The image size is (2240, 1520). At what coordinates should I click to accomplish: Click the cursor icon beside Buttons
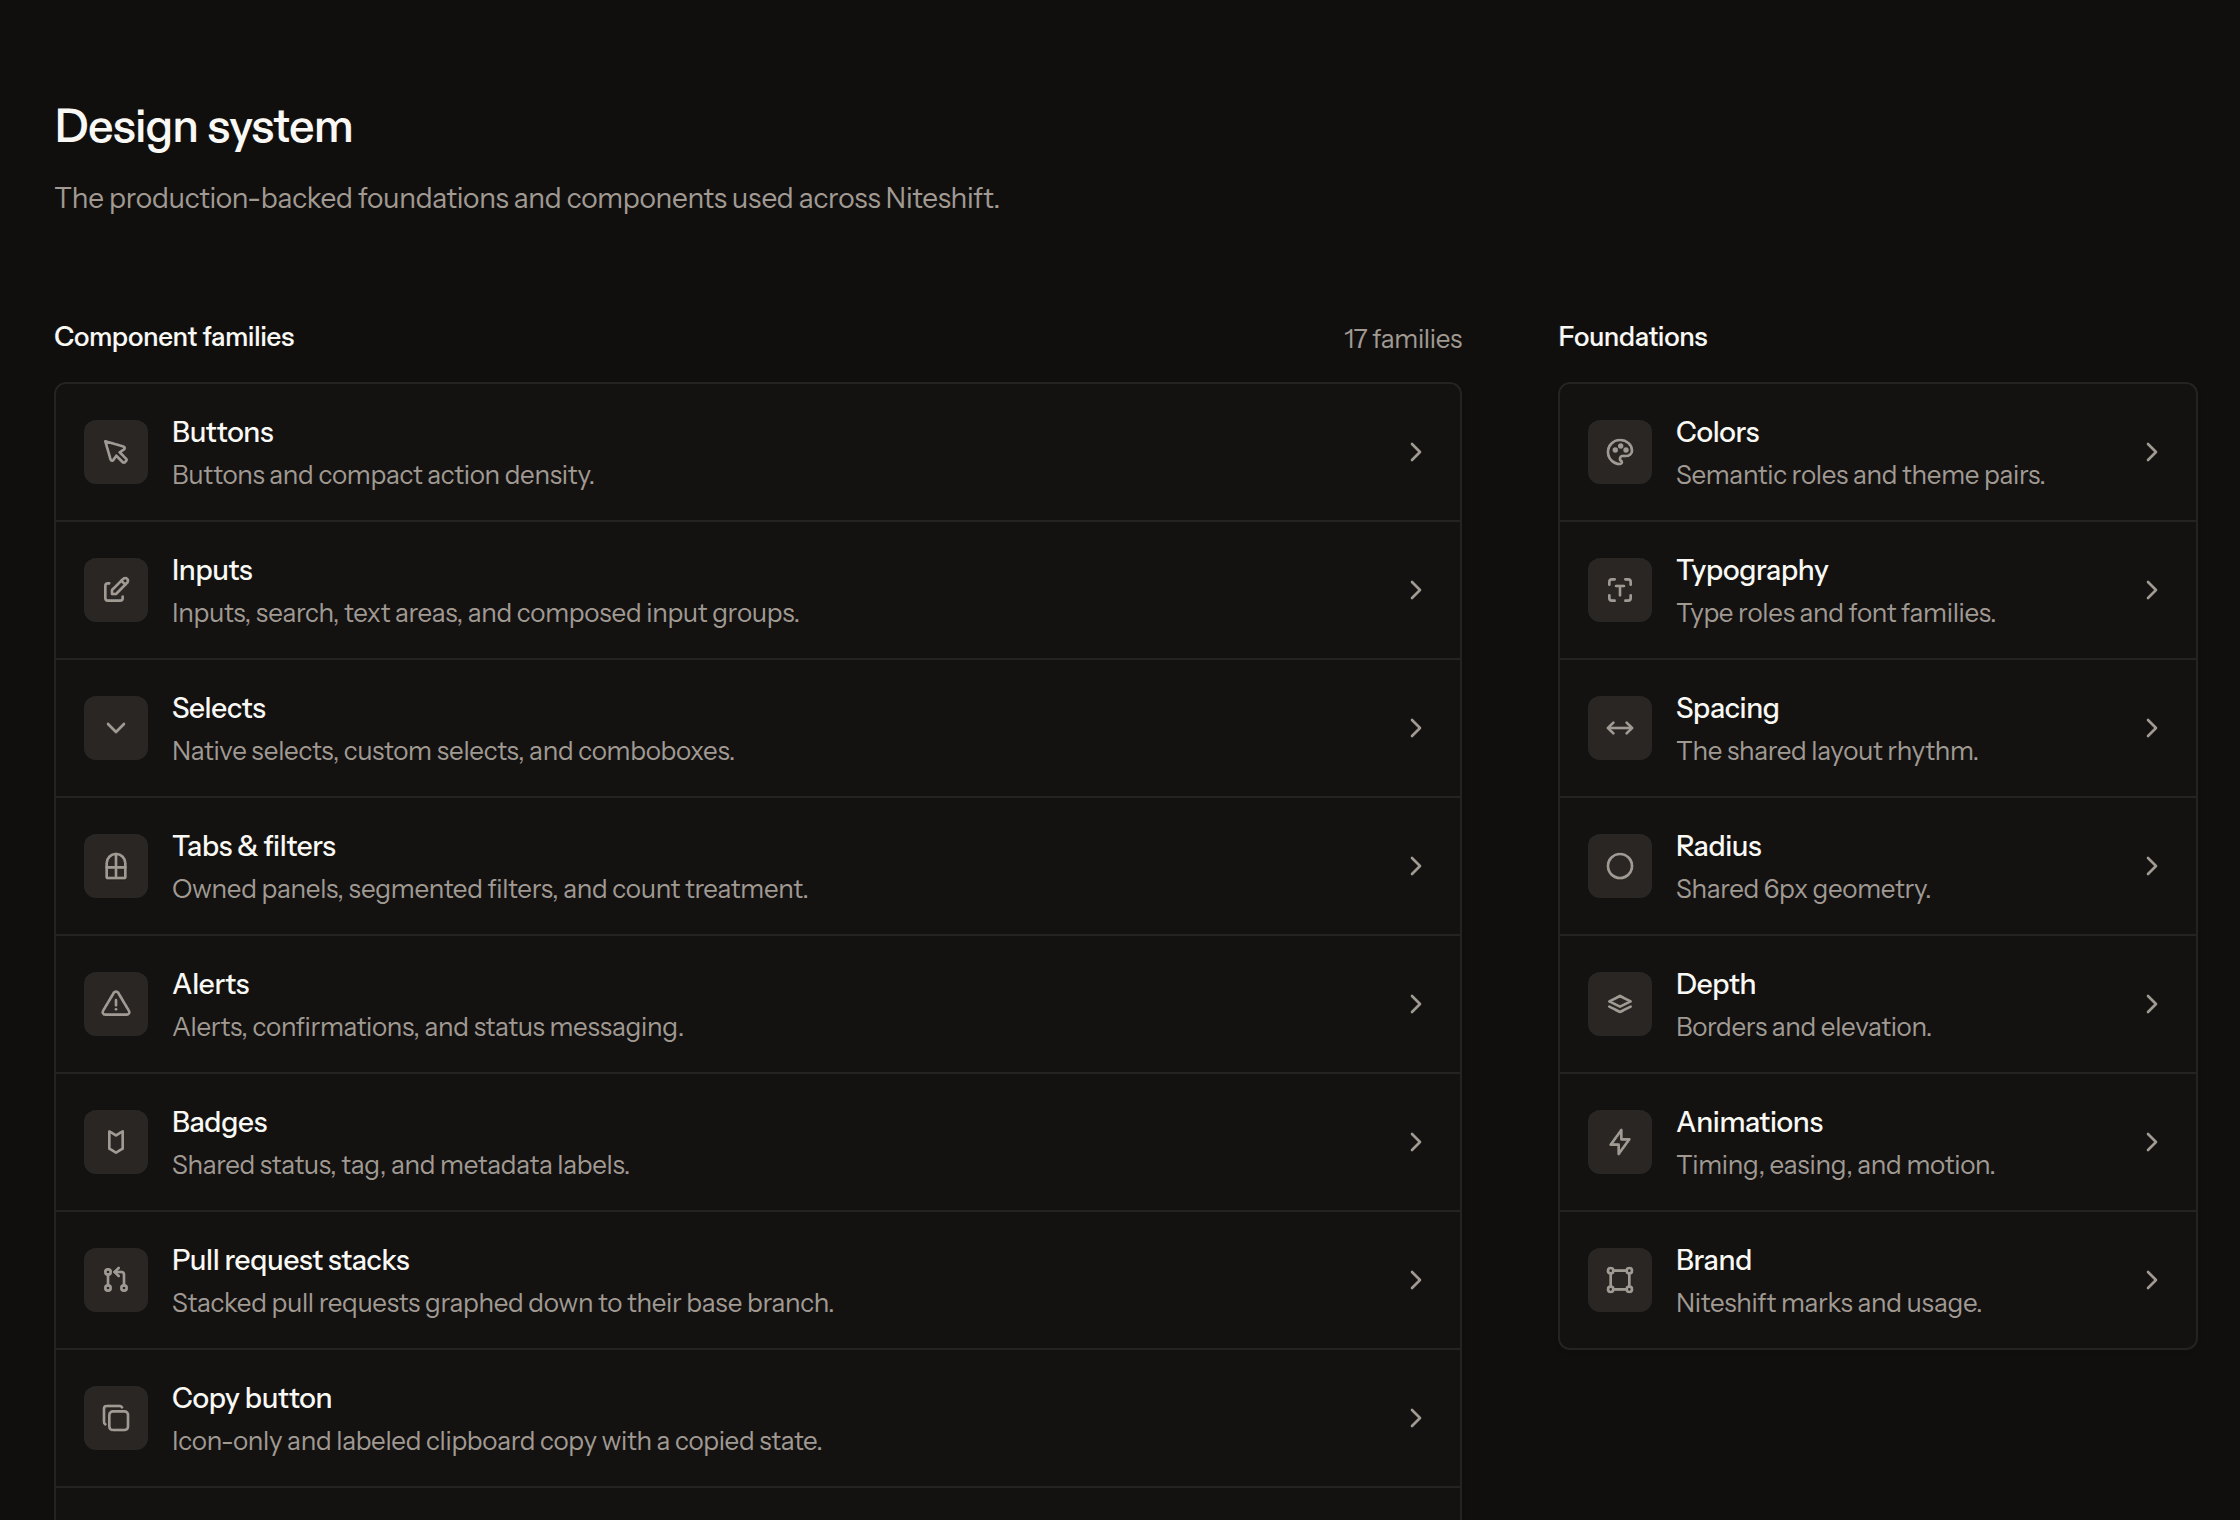tap(116, 452)
